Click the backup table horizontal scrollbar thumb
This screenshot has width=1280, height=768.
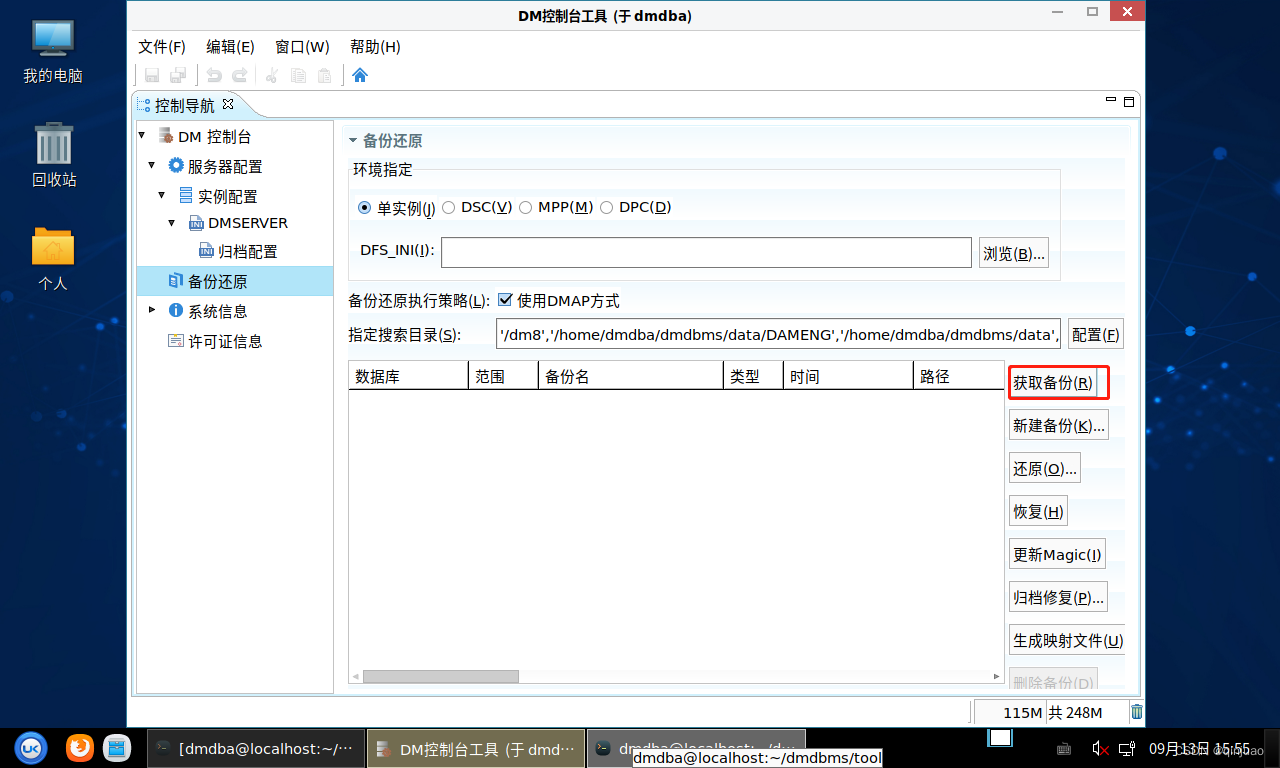[x=441, y=676]
